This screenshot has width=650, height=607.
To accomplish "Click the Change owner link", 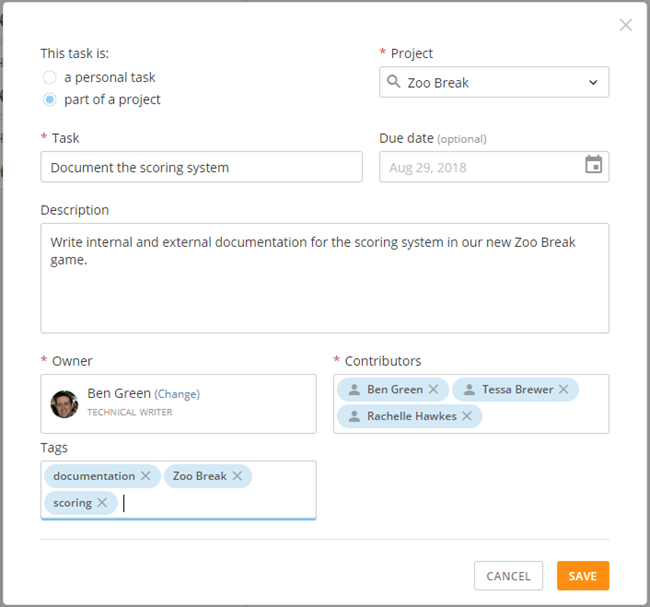I will [177, 394].
